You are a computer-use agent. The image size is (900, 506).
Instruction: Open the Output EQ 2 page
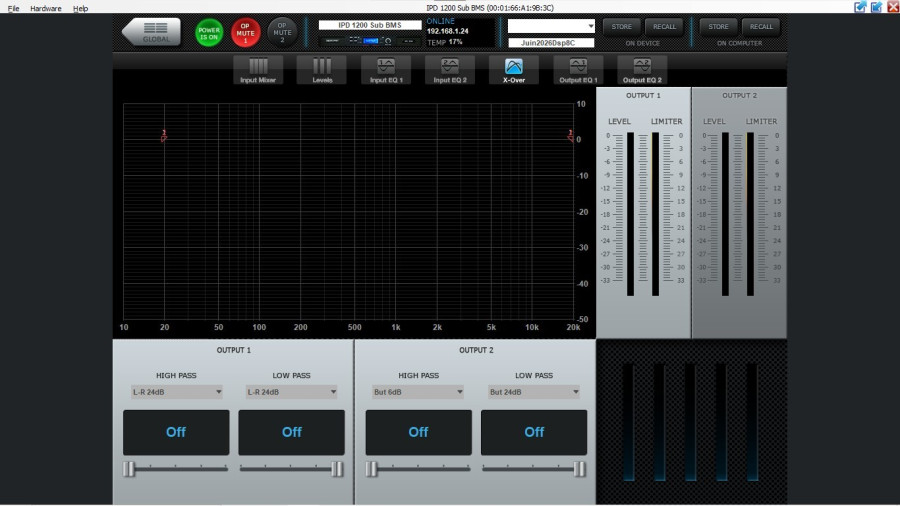[642, 71]
